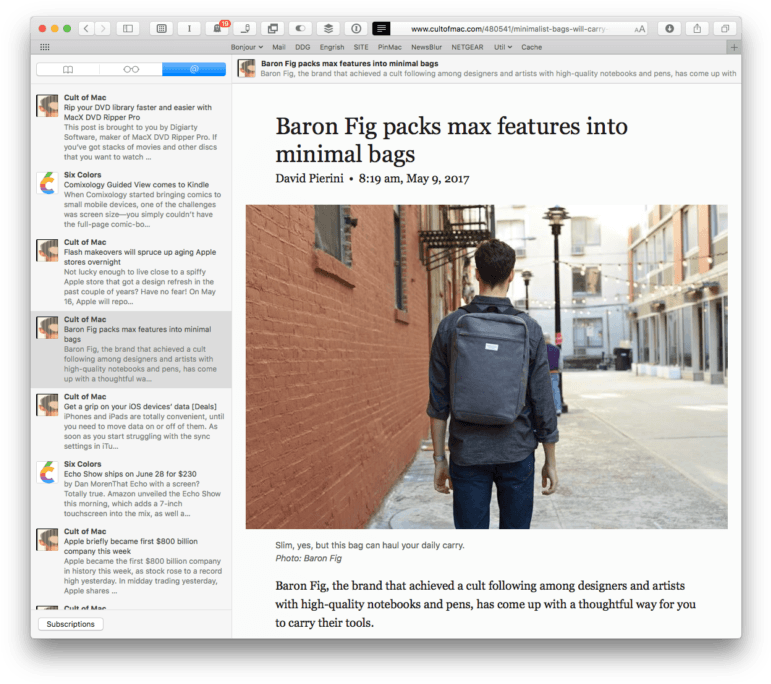The height and width of the screenshot is (684, 771).
Task: Open Flash makeovers Apple stores item
Action: (x=131, y=272)
